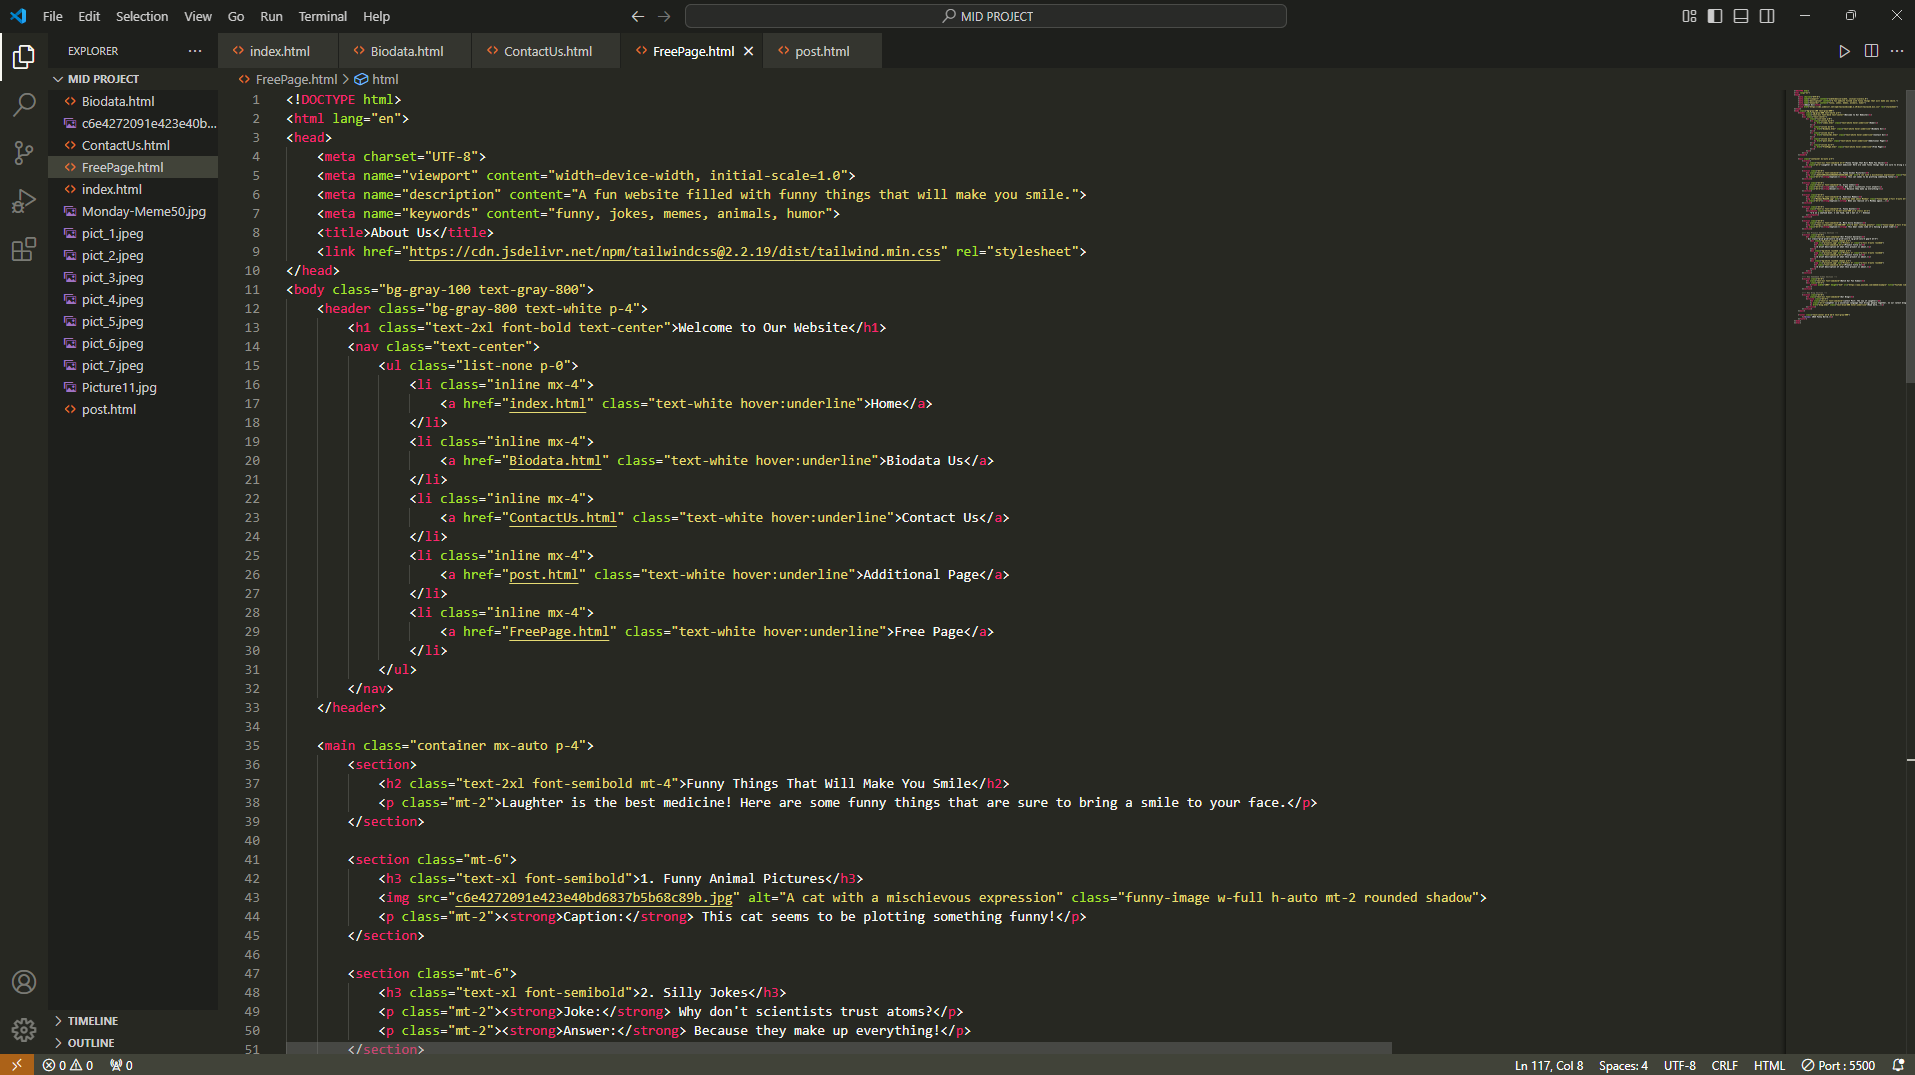Click the VS Code logo icon
Viewport: 1915px width, 1075px height.
pyautogui.click(x=18, y=16)
